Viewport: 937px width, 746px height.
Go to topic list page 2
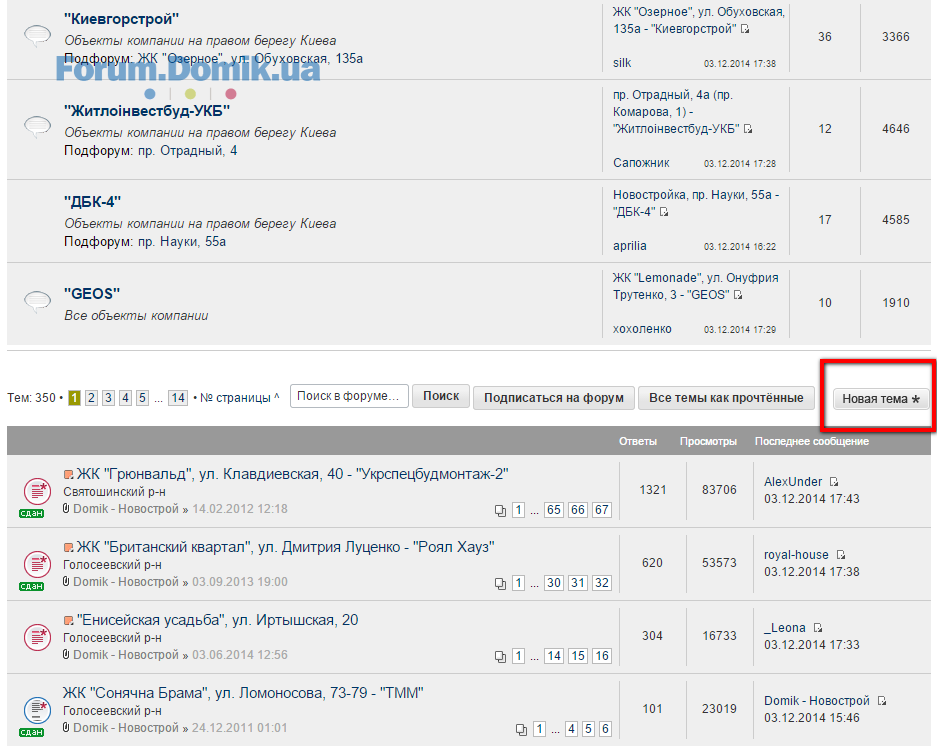pos(91,398)
